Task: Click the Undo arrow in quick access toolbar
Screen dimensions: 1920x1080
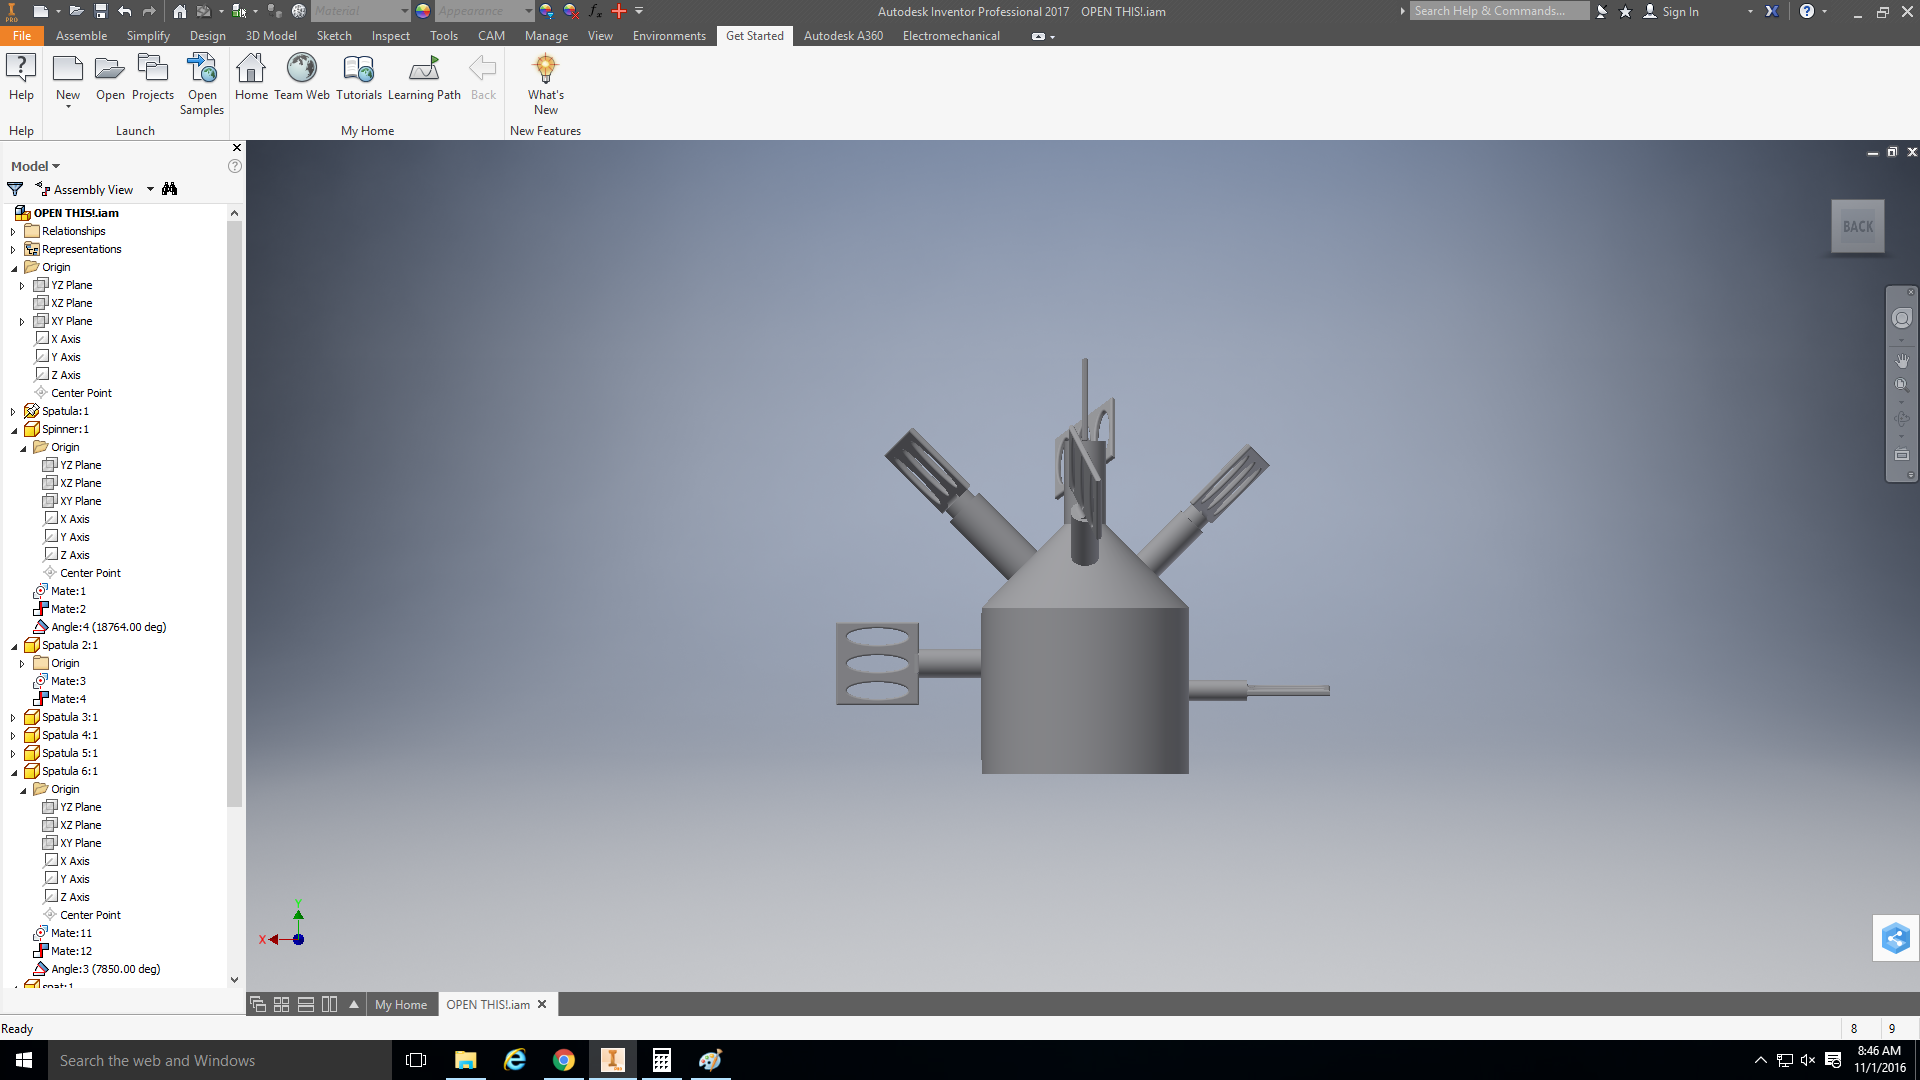Action: 125,11
